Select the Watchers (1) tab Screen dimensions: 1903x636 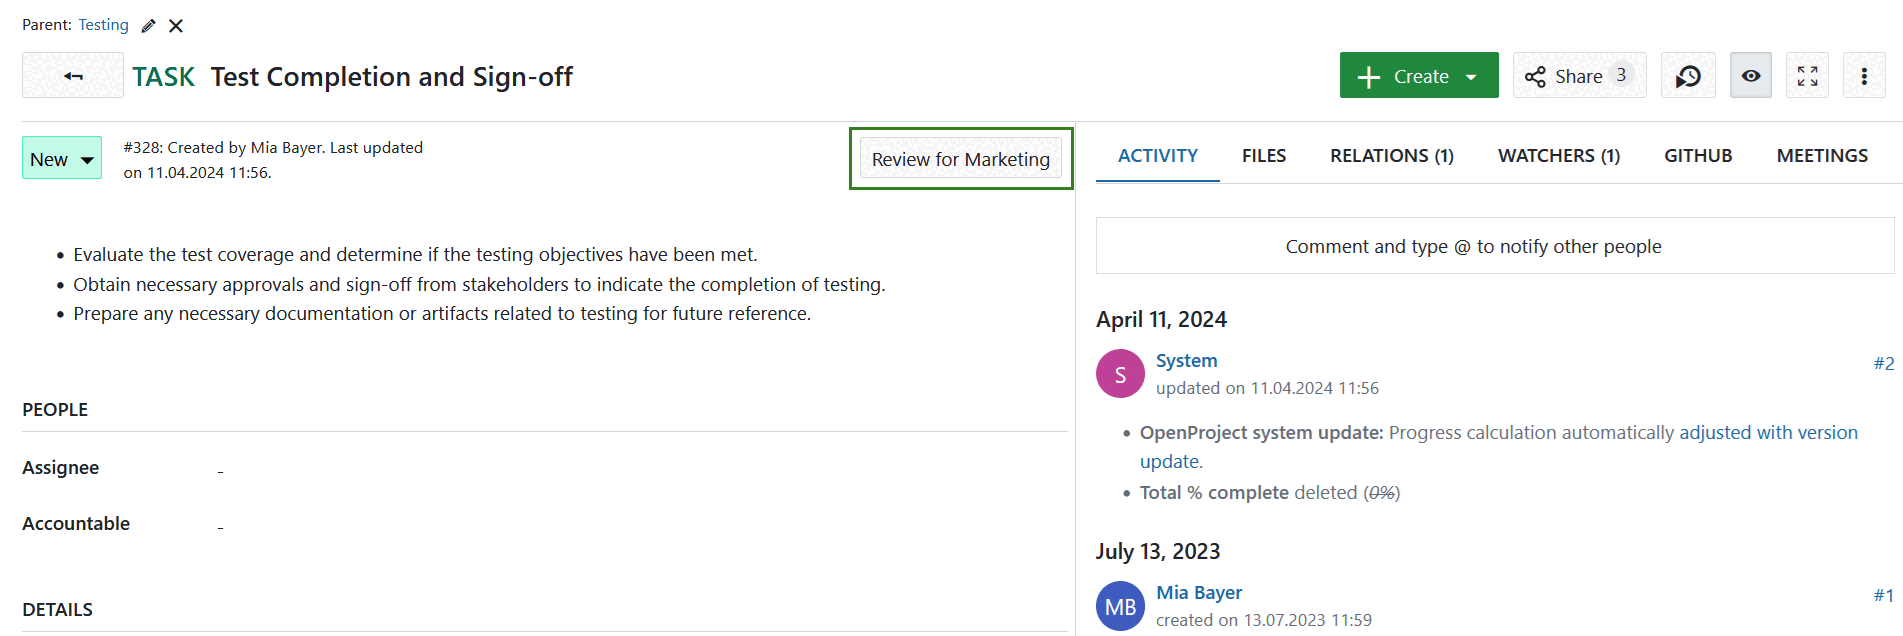point(1558,156)
